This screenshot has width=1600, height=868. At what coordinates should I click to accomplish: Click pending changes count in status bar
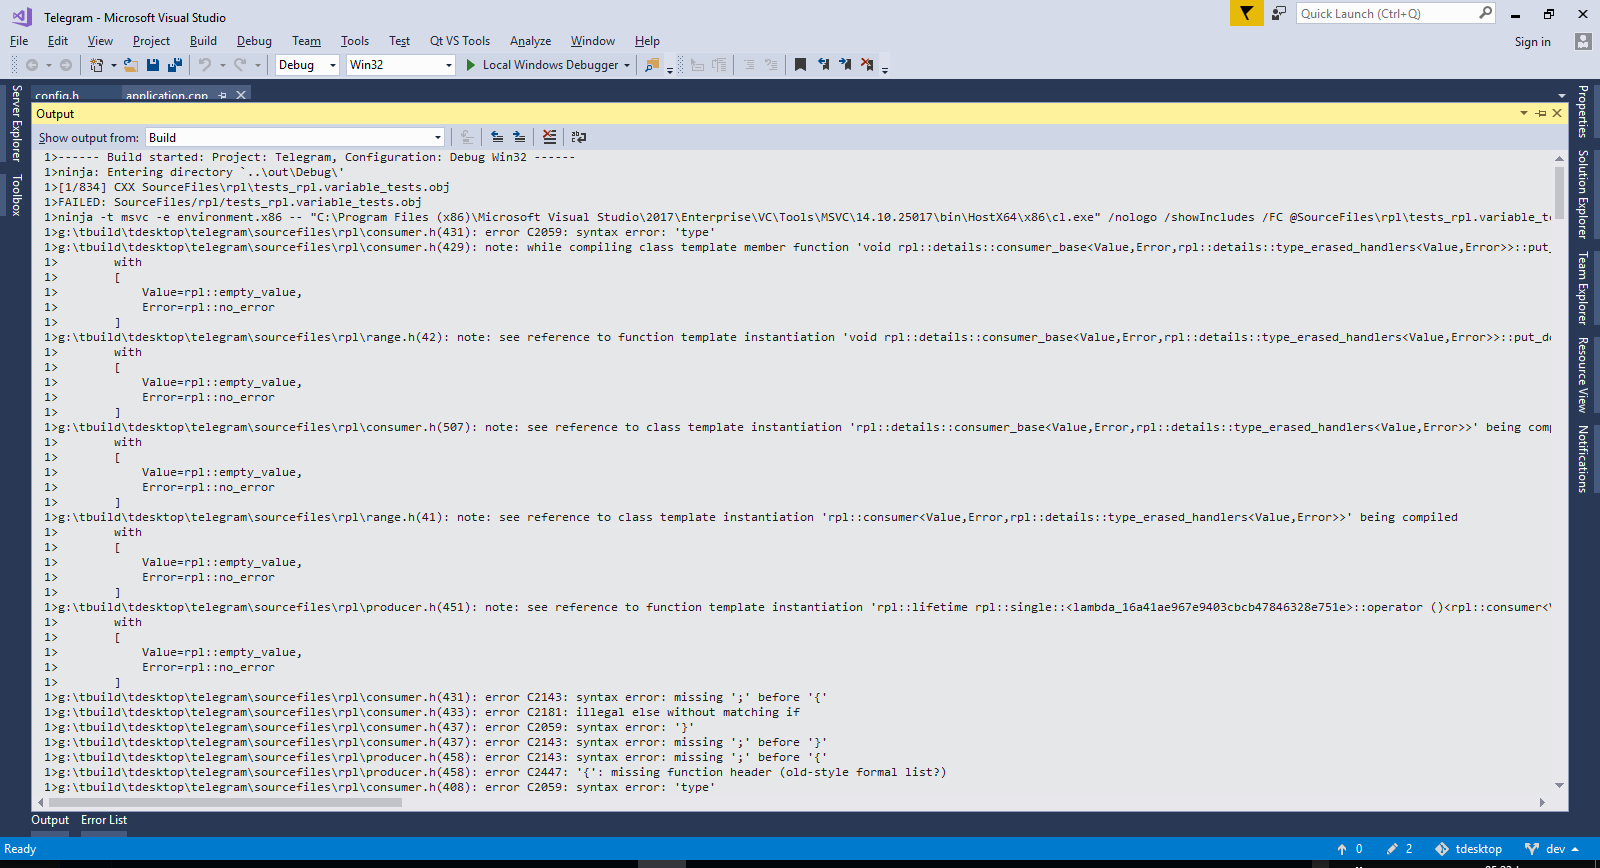point(1399,849)
